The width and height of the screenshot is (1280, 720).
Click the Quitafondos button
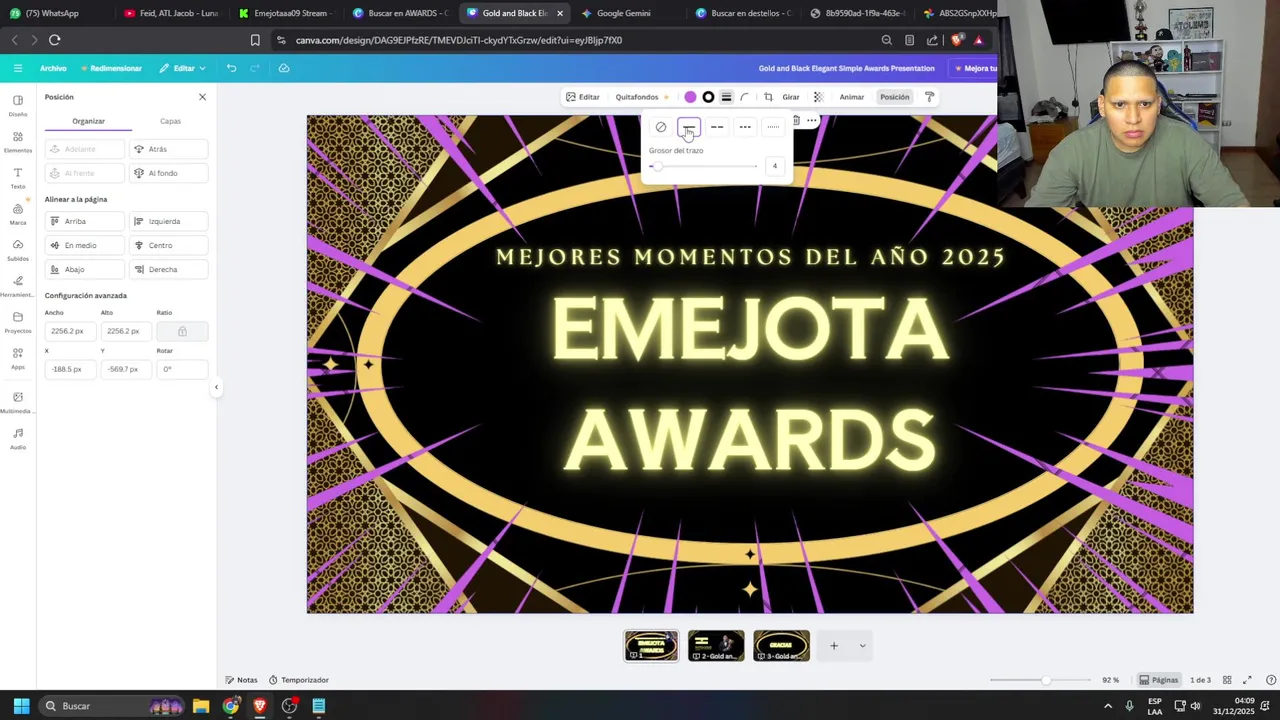pos(642,97)
